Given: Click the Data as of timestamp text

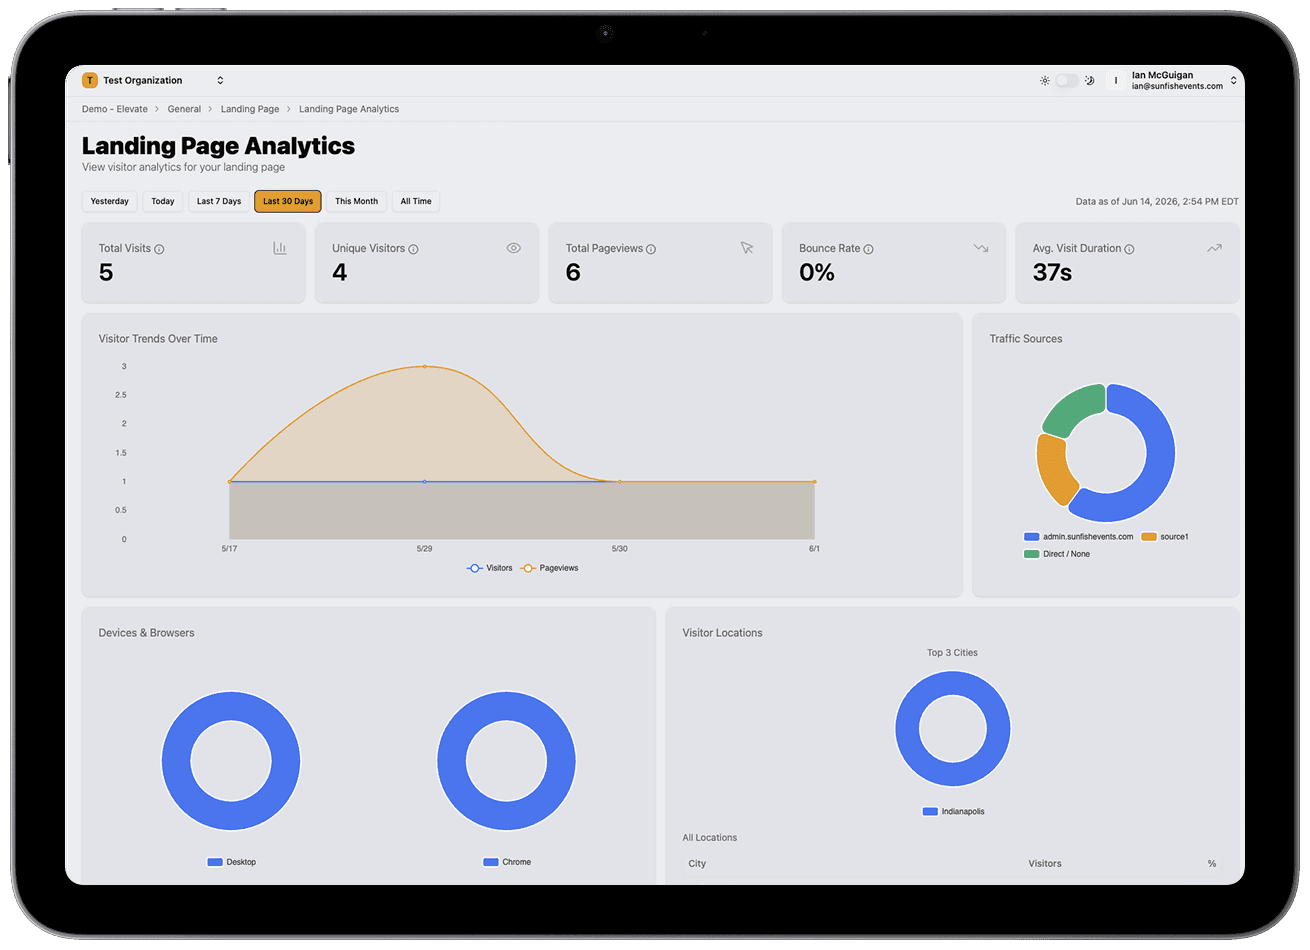Looking at the screenshot, I should pyautogui.click(x=1157, y=202).
